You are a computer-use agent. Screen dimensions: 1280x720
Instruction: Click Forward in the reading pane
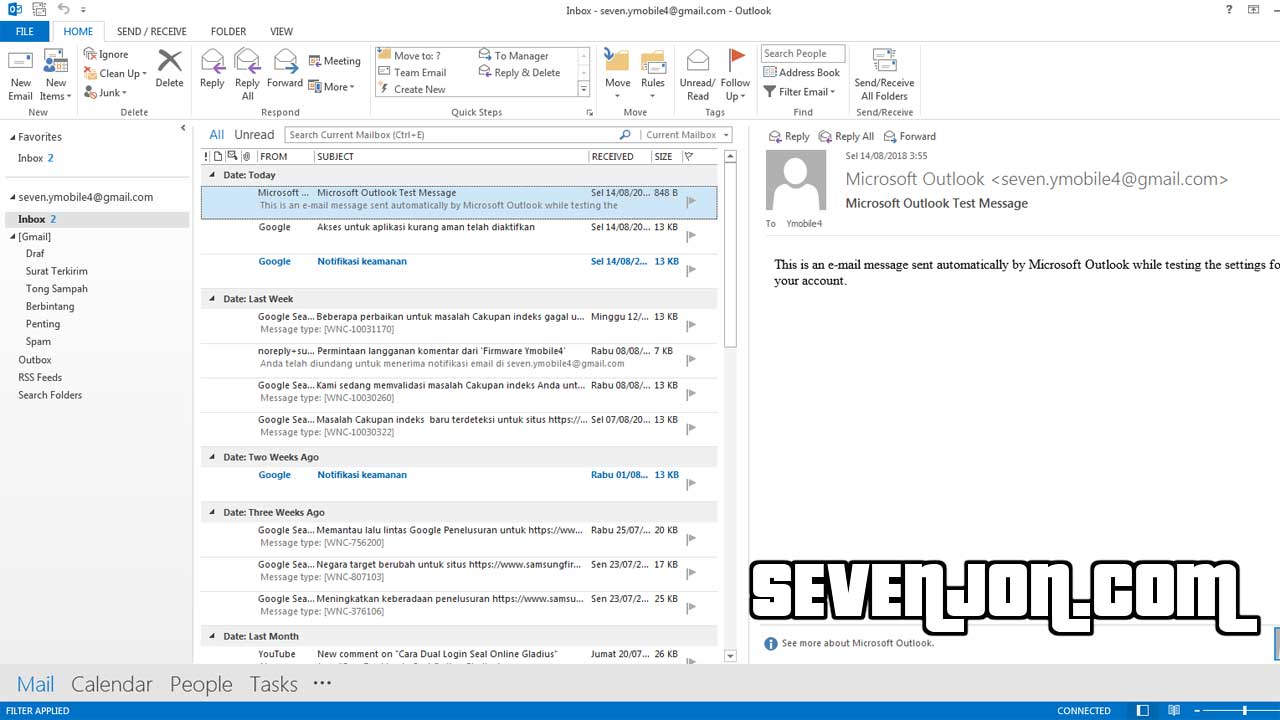(909, 136)
